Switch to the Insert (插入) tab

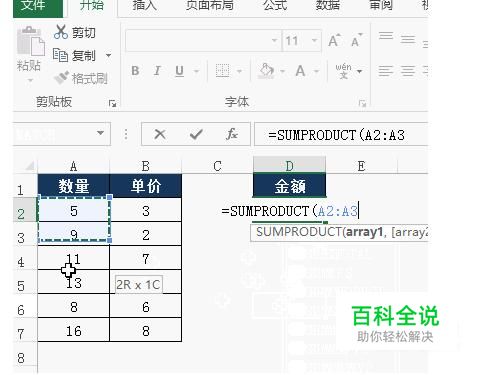145,7
